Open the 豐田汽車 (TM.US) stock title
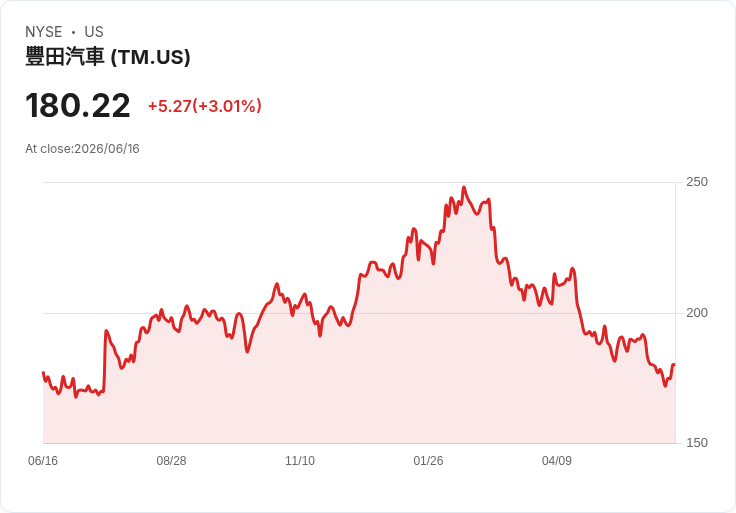The image size is (736, 513). tap(108, 57)
